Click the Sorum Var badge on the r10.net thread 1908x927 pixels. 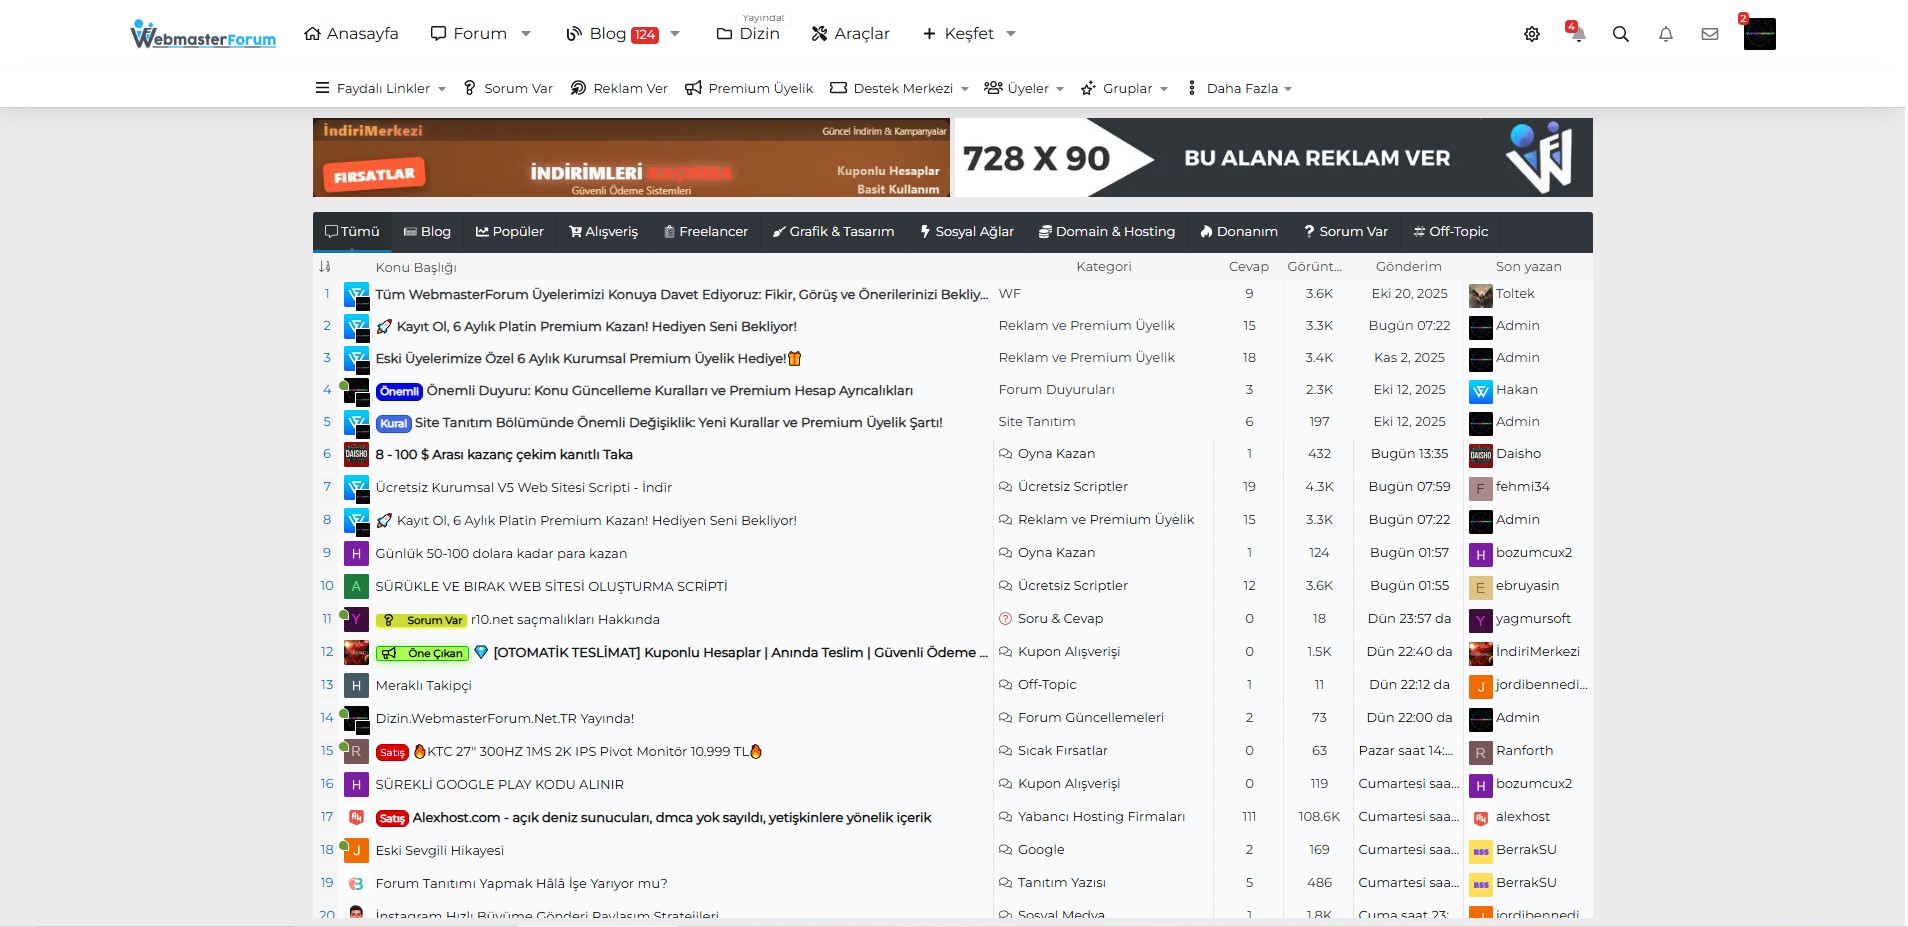424,620
